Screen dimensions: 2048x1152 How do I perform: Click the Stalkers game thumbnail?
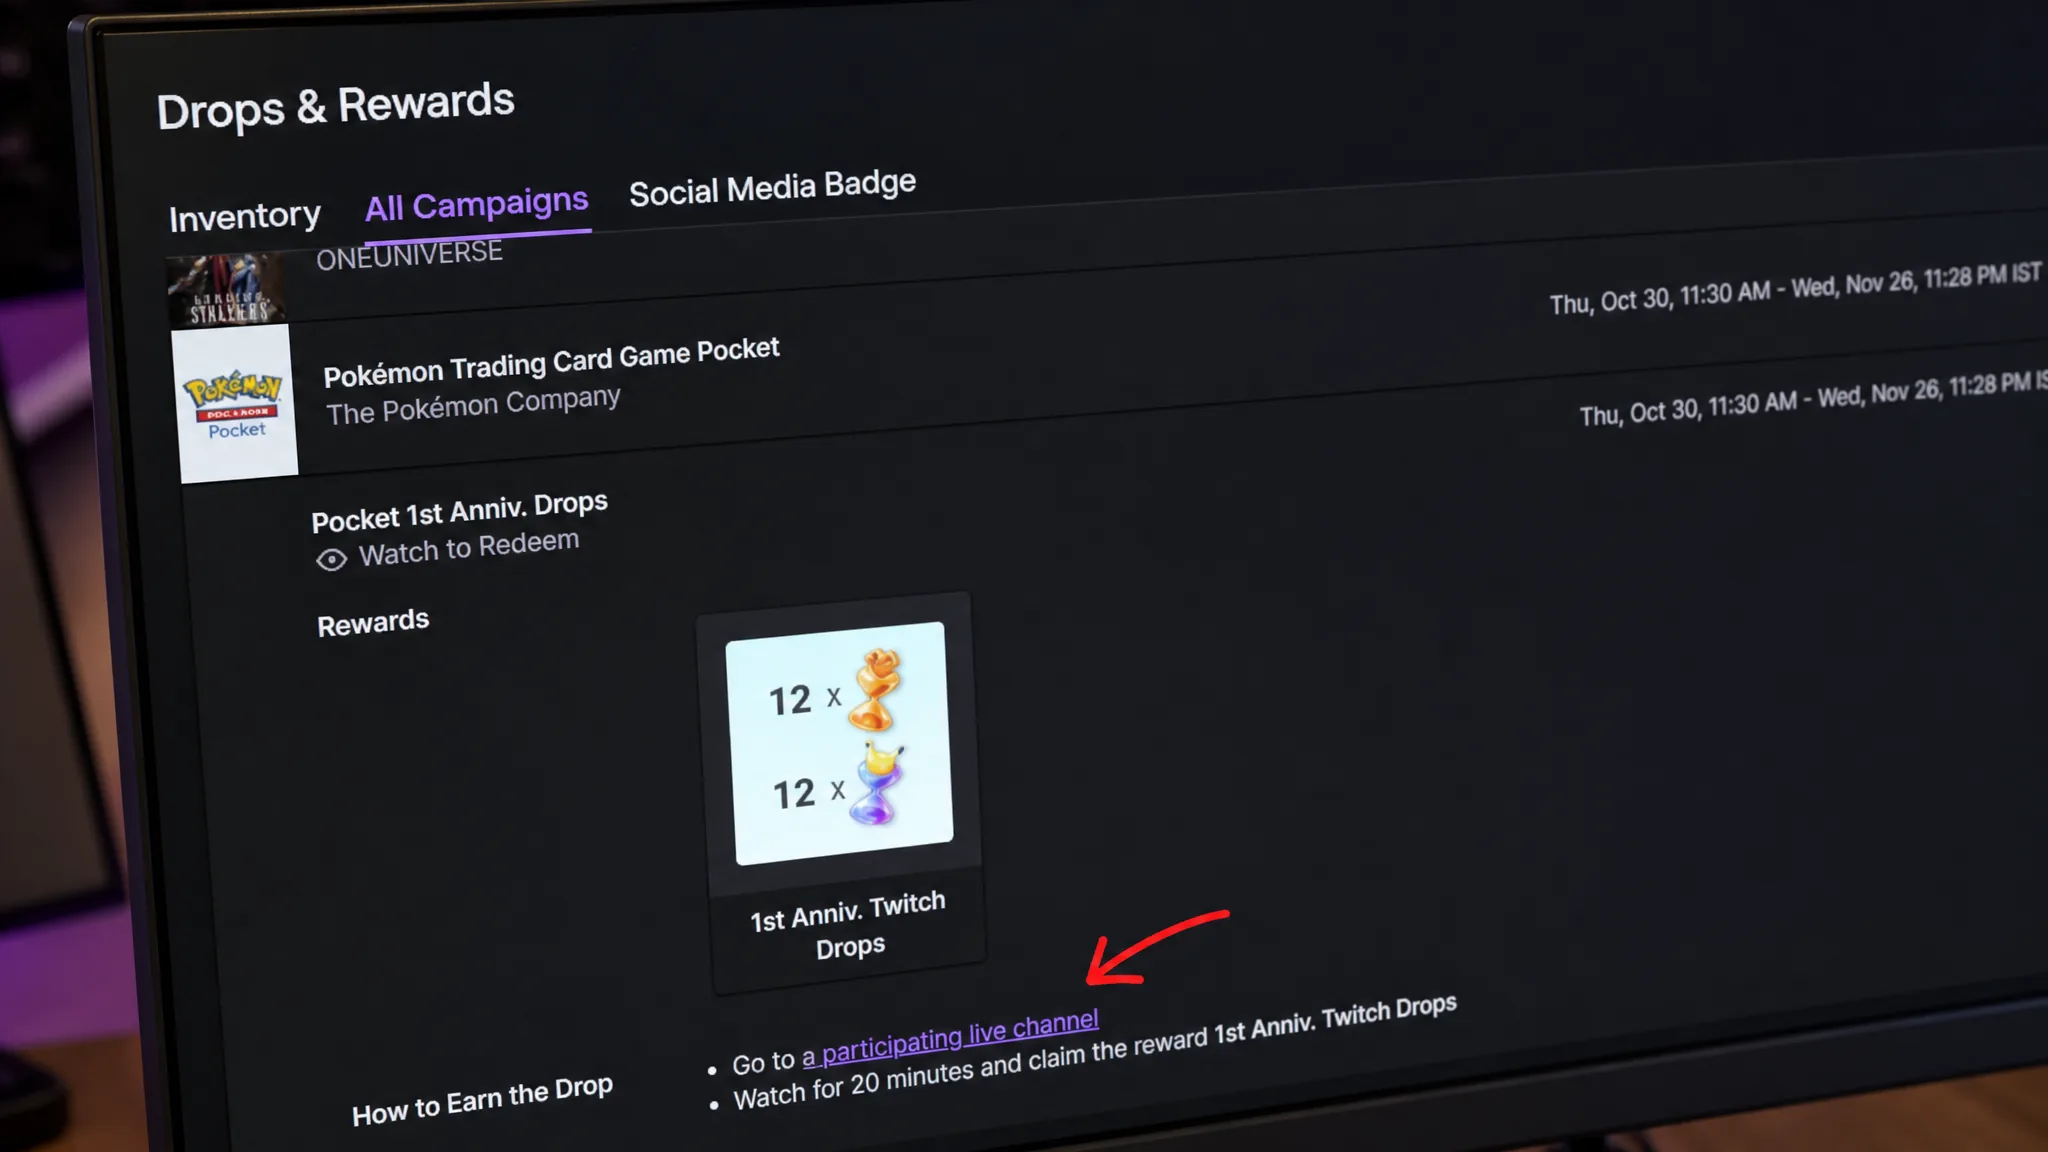(226, 290)
